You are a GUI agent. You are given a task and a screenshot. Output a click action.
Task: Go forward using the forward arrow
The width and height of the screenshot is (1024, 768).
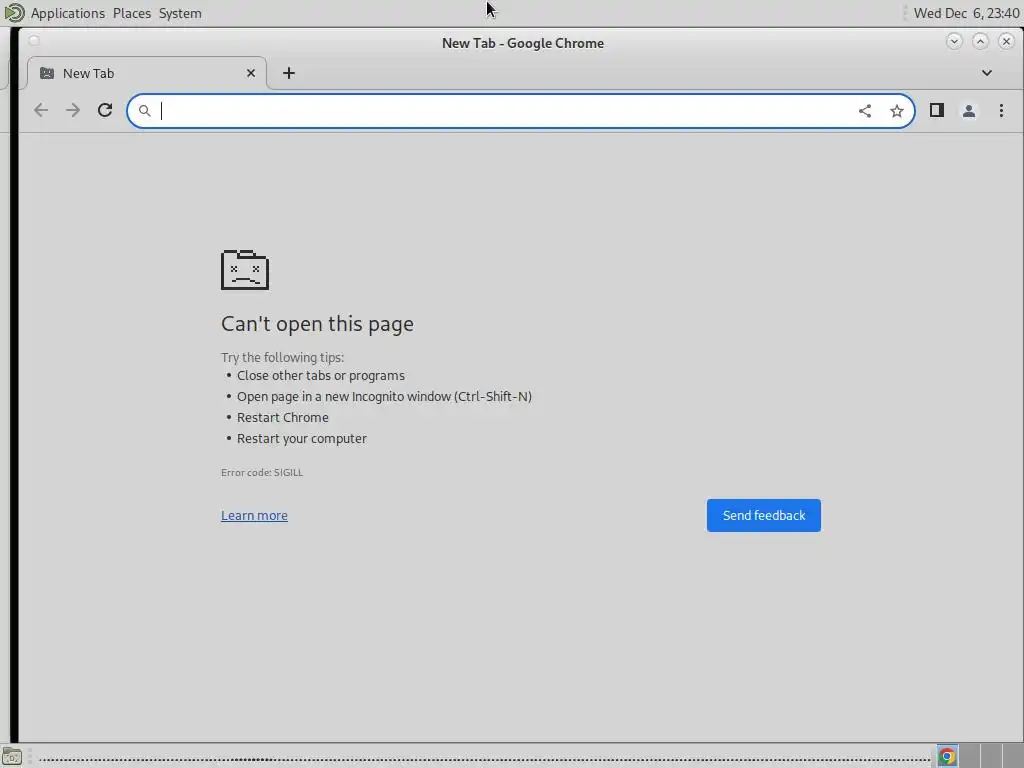73,110
